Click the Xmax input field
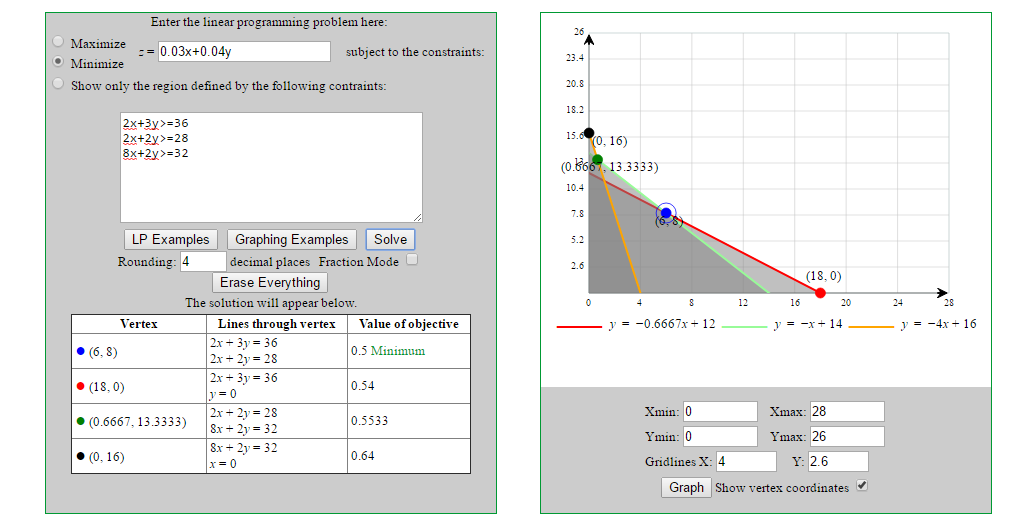This screenshot has width=1013, height=526. click(847, 412)
